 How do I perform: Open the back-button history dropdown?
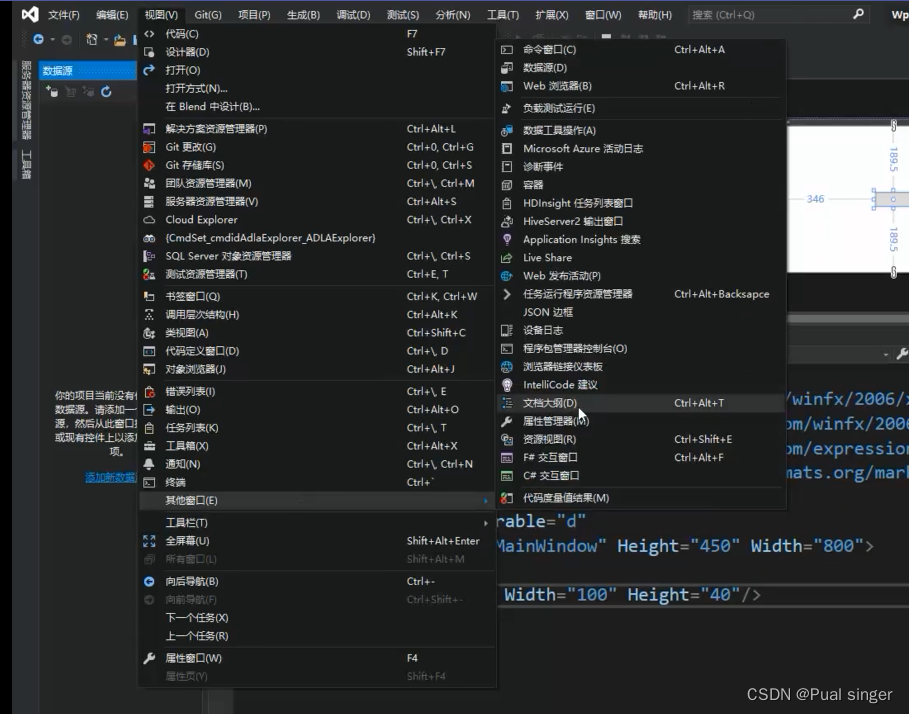[x=51, y=37]
